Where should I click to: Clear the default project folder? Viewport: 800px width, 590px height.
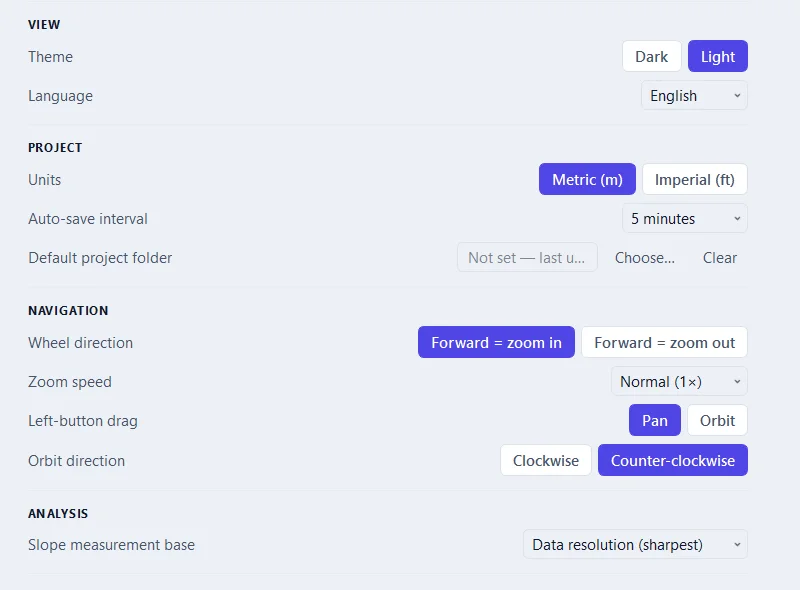point(720,257)
